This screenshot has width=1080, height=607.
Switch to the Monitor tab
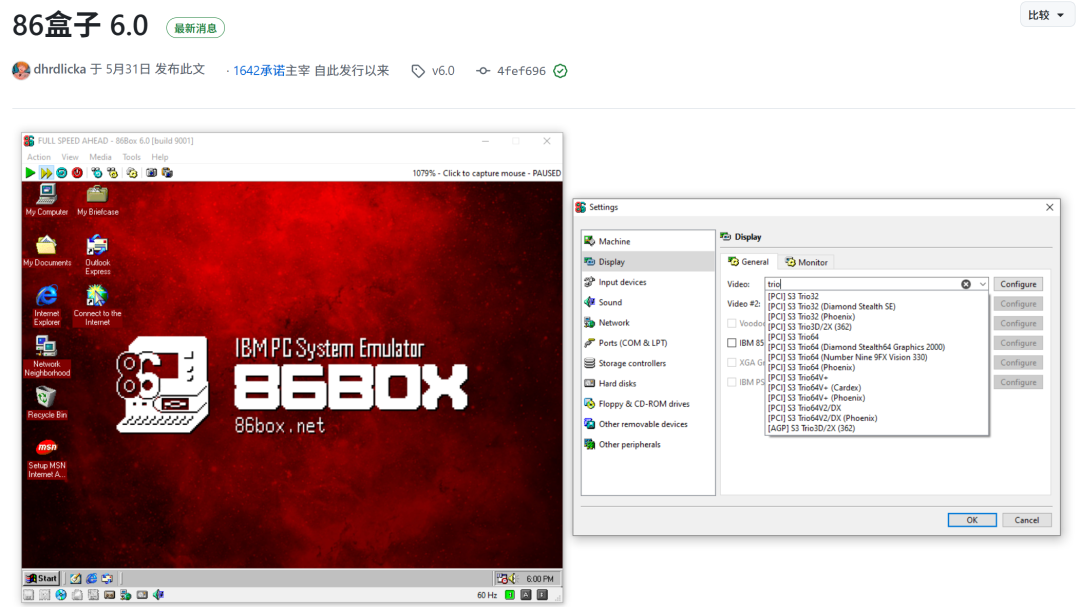(x=806, y=263)
